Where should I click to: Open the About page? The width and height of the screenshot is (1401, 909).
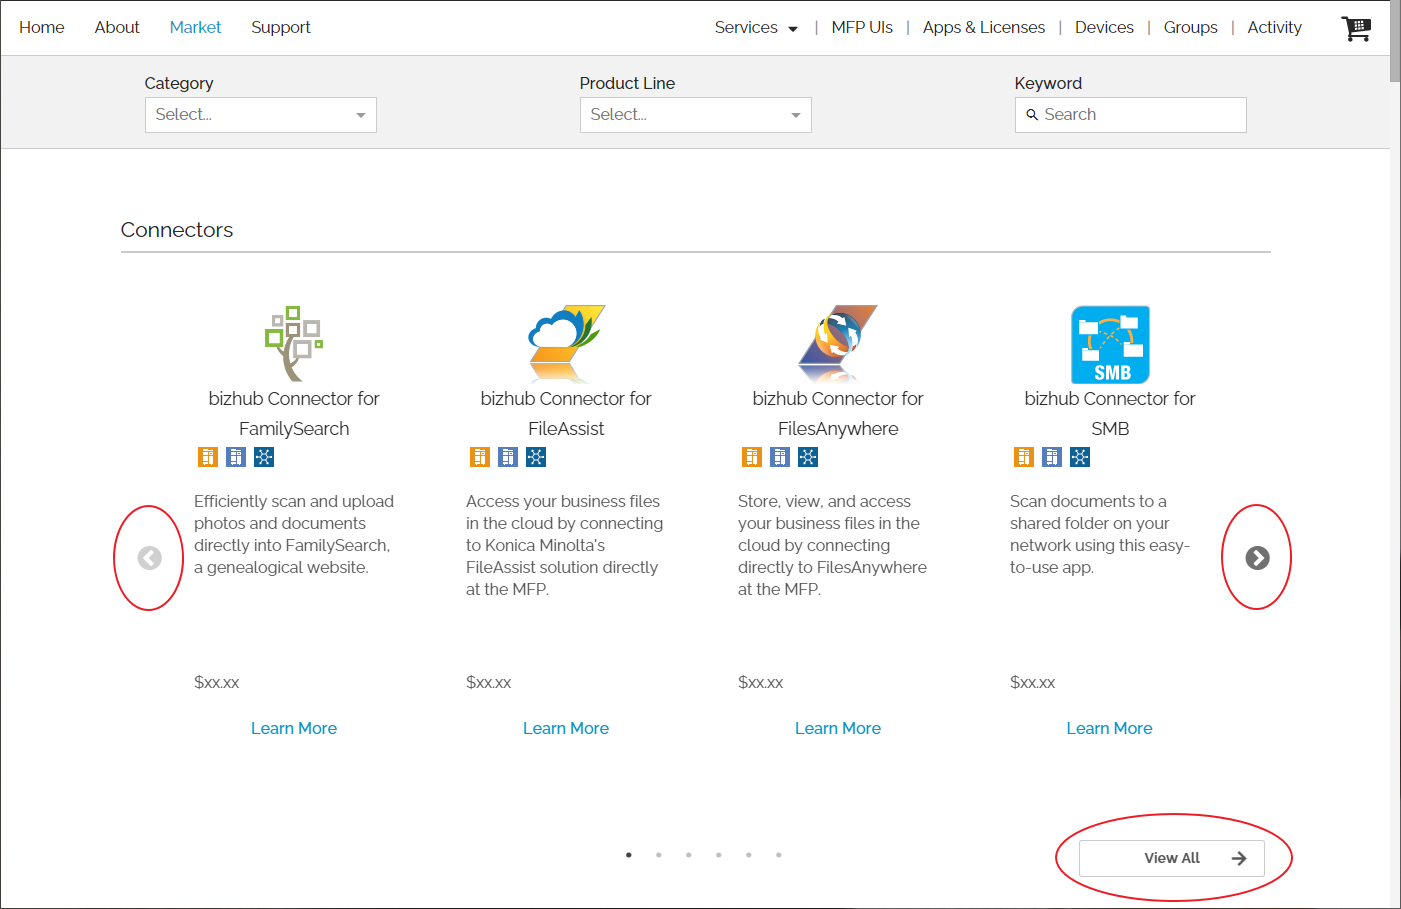pos(117,28)
